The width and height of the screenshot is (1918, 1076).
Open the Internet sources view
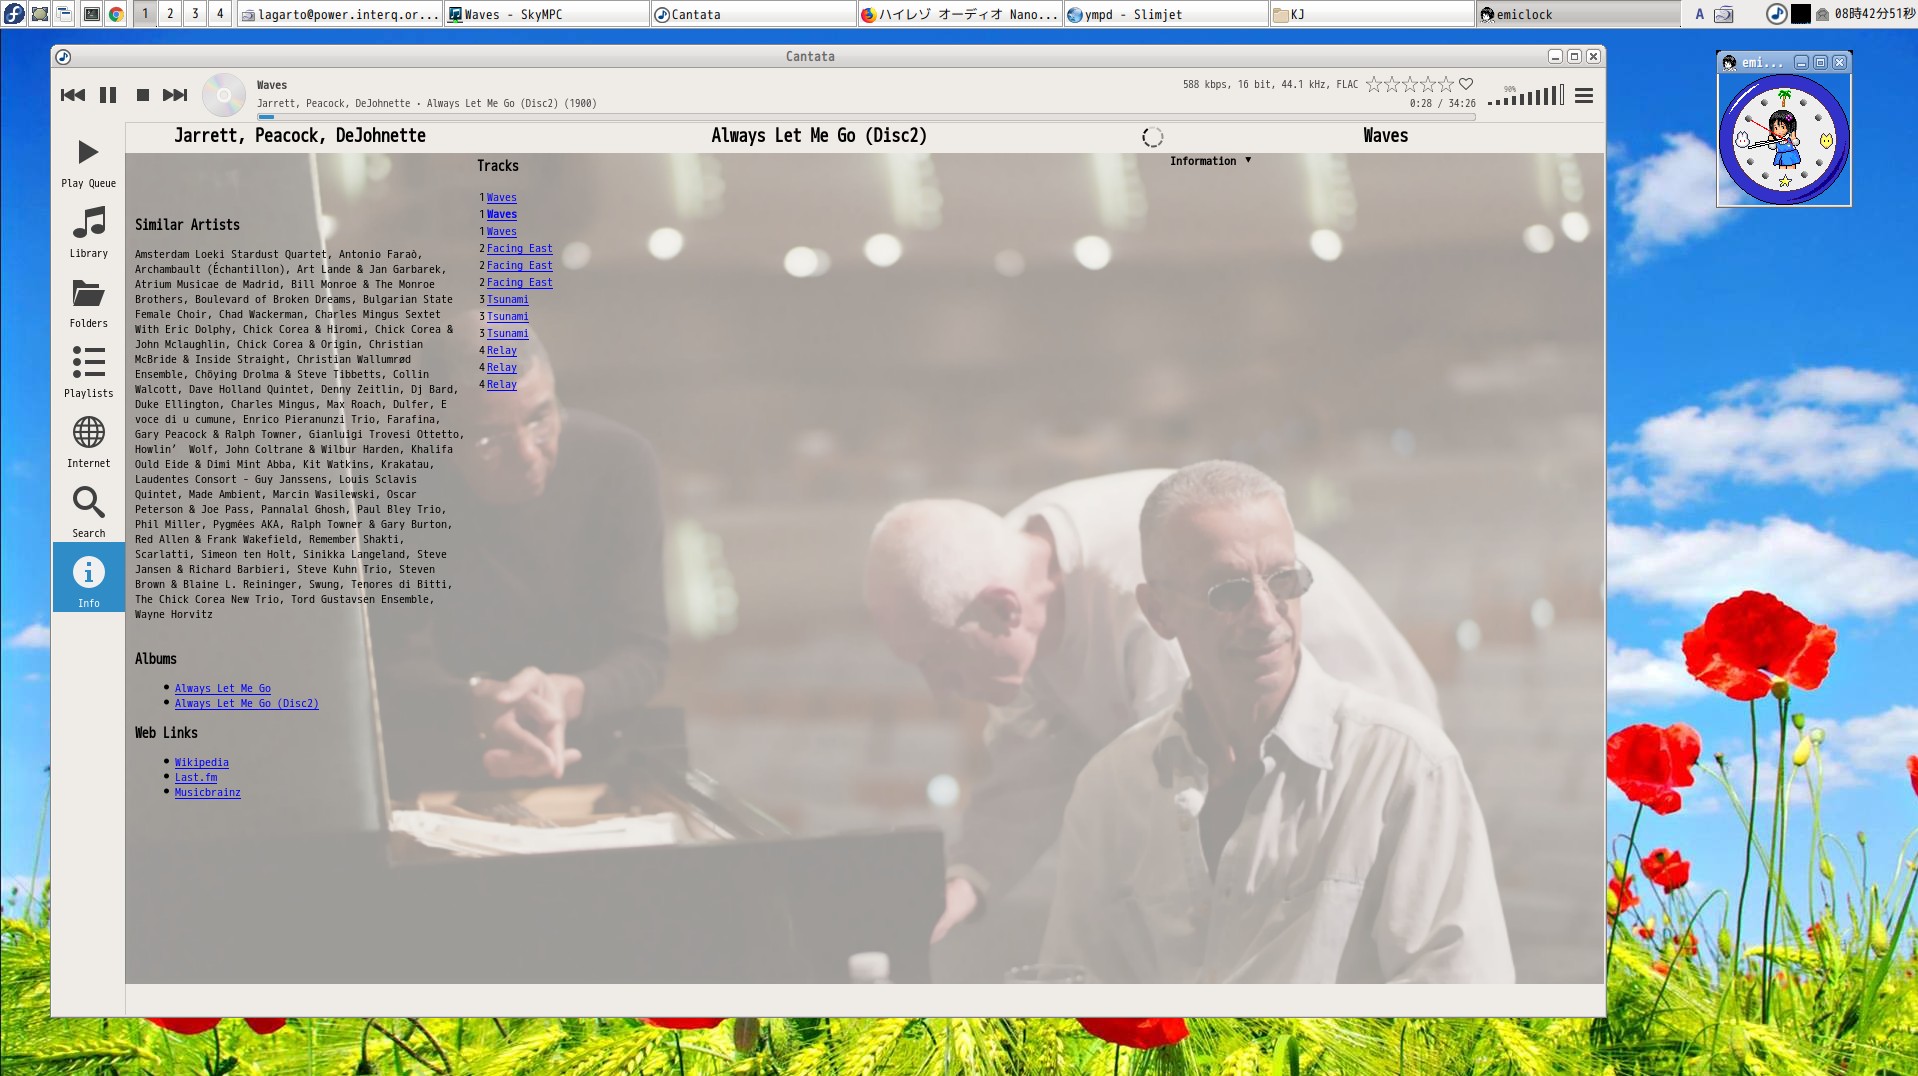[88, 442]
